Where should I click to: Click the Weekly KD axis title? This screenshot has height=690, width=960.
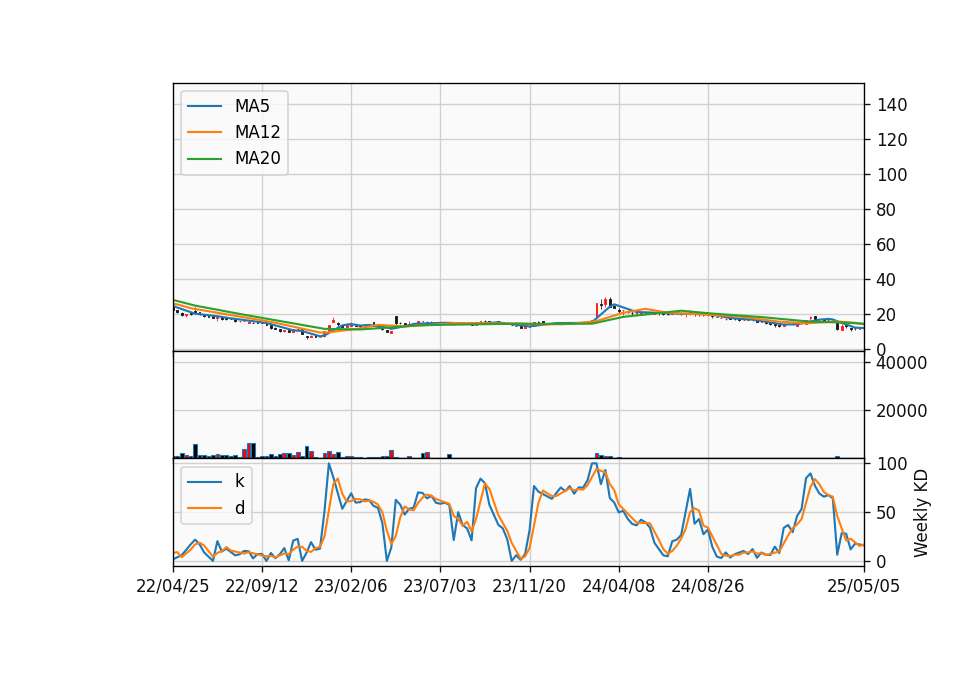pos(921,513)
